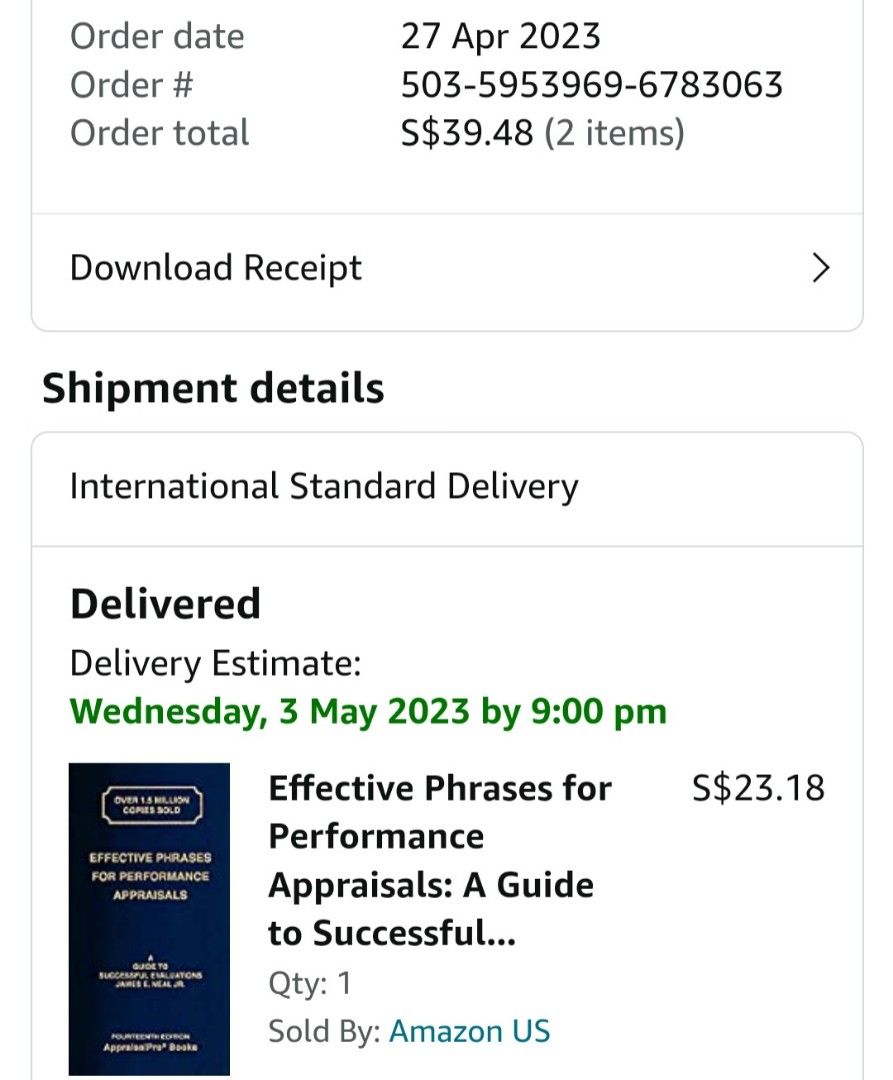Open the Effective Phrases for Performance Appraisals title
The width and height of the screenshot is (893, 1080).
[x=440, y=860]
